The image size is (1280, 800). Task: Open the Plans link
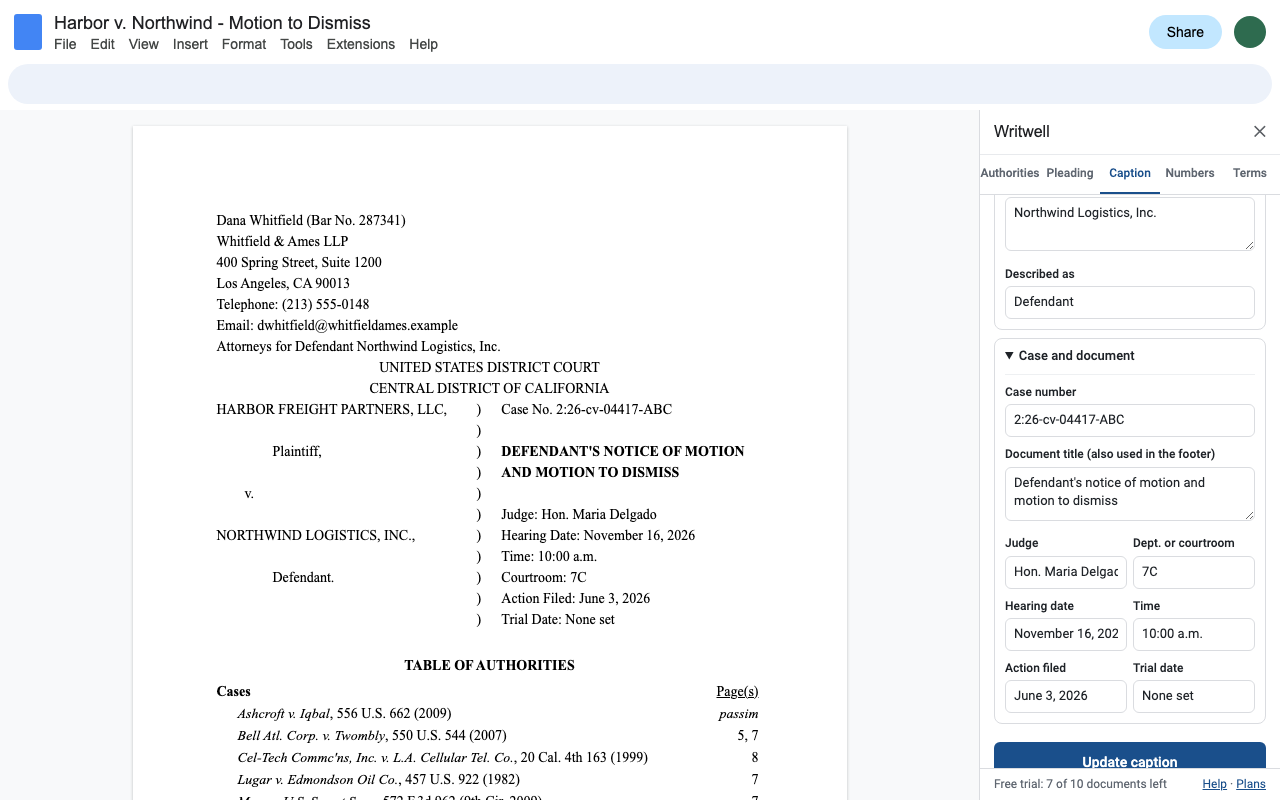click(x=1251, y=784)
